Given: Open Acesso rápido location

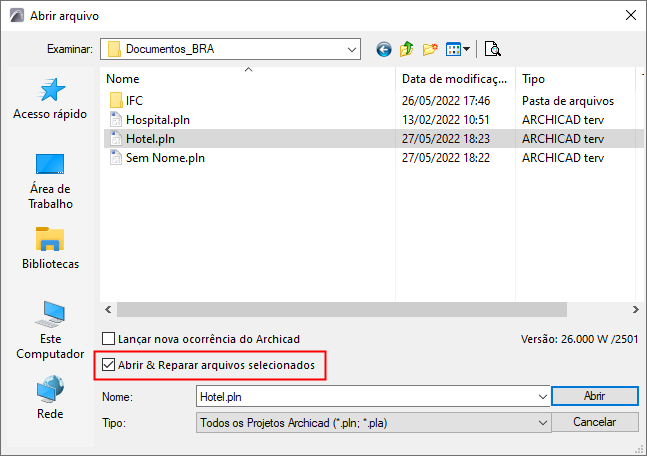Looking at the screenshot, I should click(x=50, y=98).
